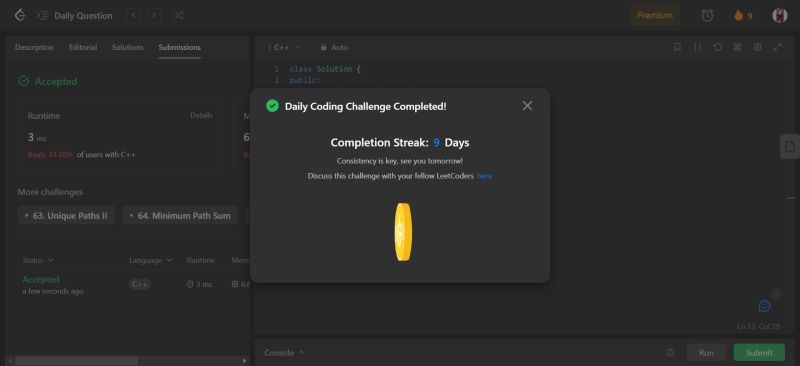
Task: Open the problem list panel icon
Action: tap(42, 15)
